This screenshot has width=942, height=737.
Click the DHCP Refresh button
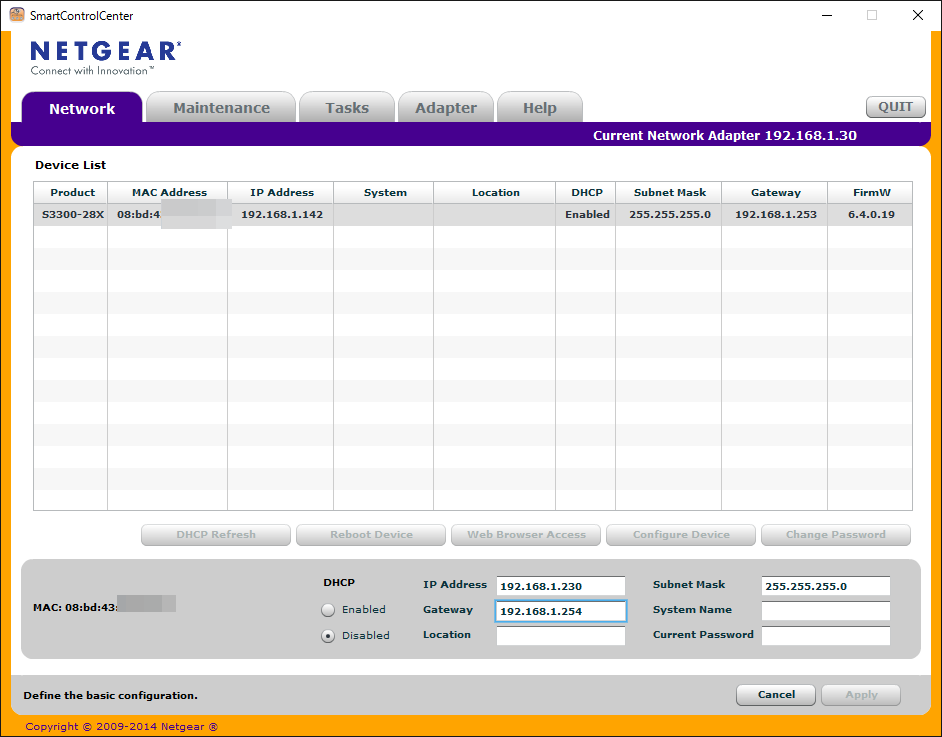coord(216,535)
